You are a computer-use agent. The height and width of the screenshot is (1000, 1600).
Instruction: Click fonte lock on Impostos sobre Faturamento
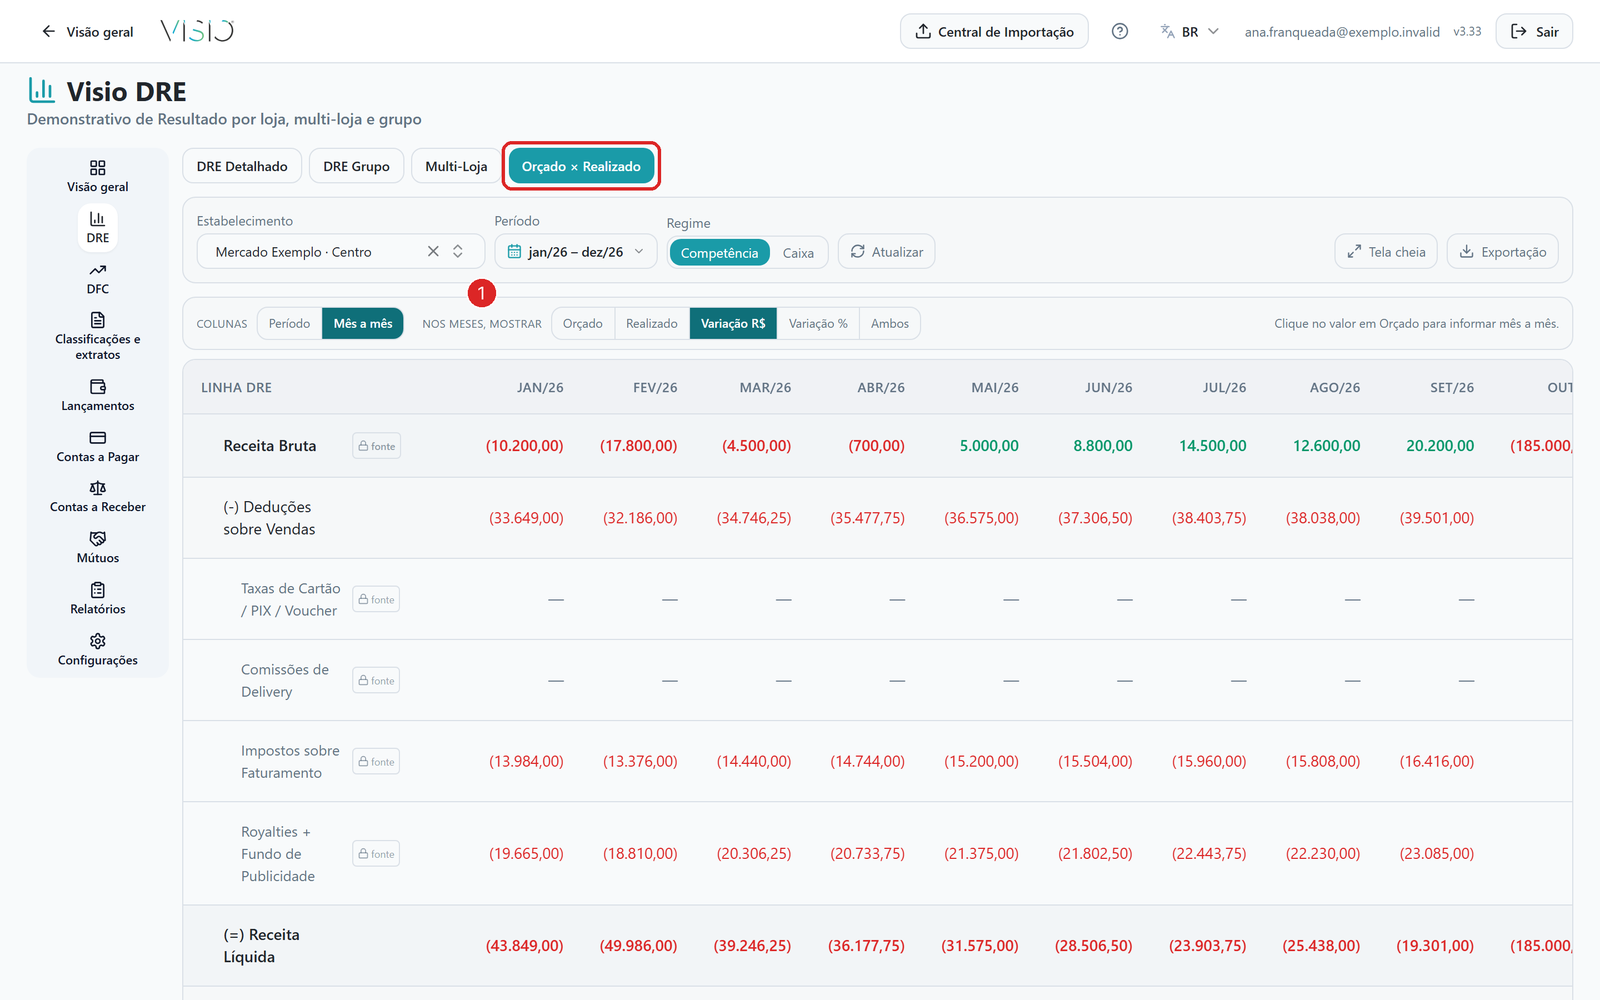[x=377, y=761]
